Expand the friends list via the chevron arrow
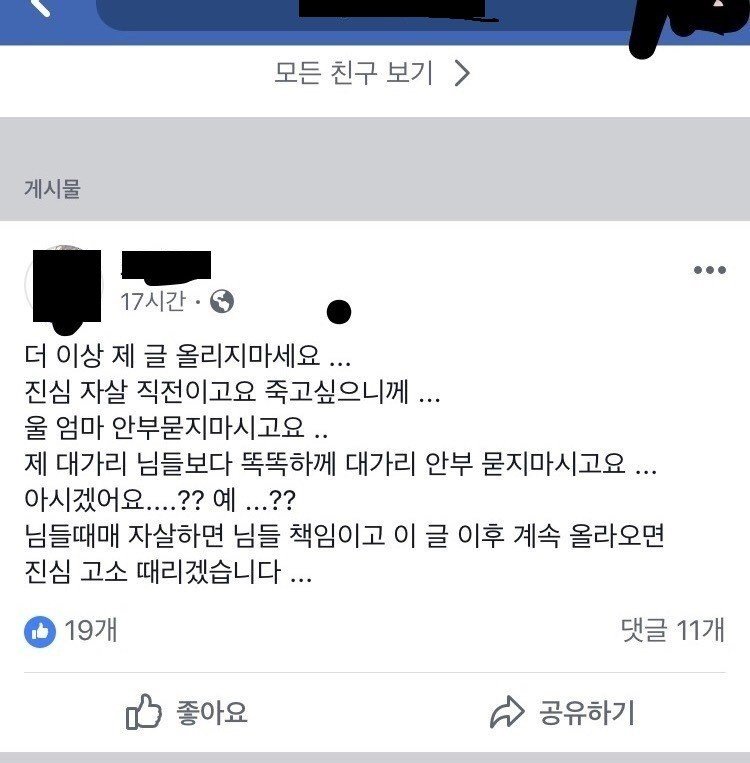The height and width of the screenshot is (763, 750). point(462,73)
